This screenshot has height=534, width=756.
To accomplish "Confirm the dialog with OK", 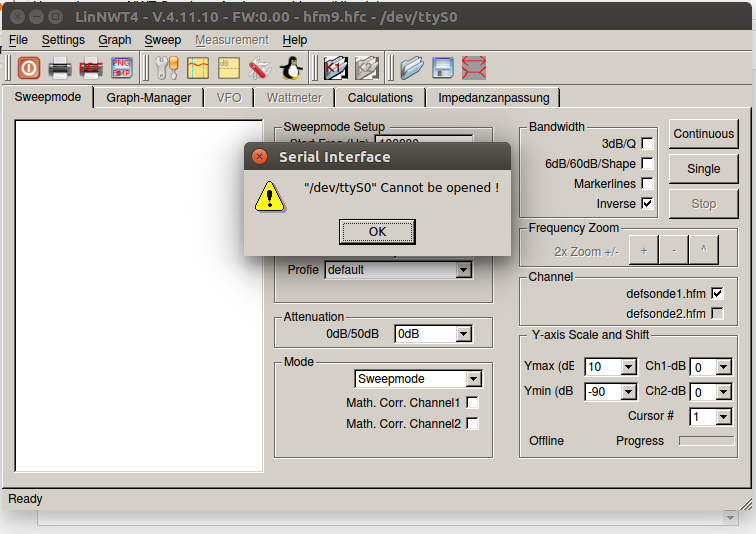I will click(377, 232).
